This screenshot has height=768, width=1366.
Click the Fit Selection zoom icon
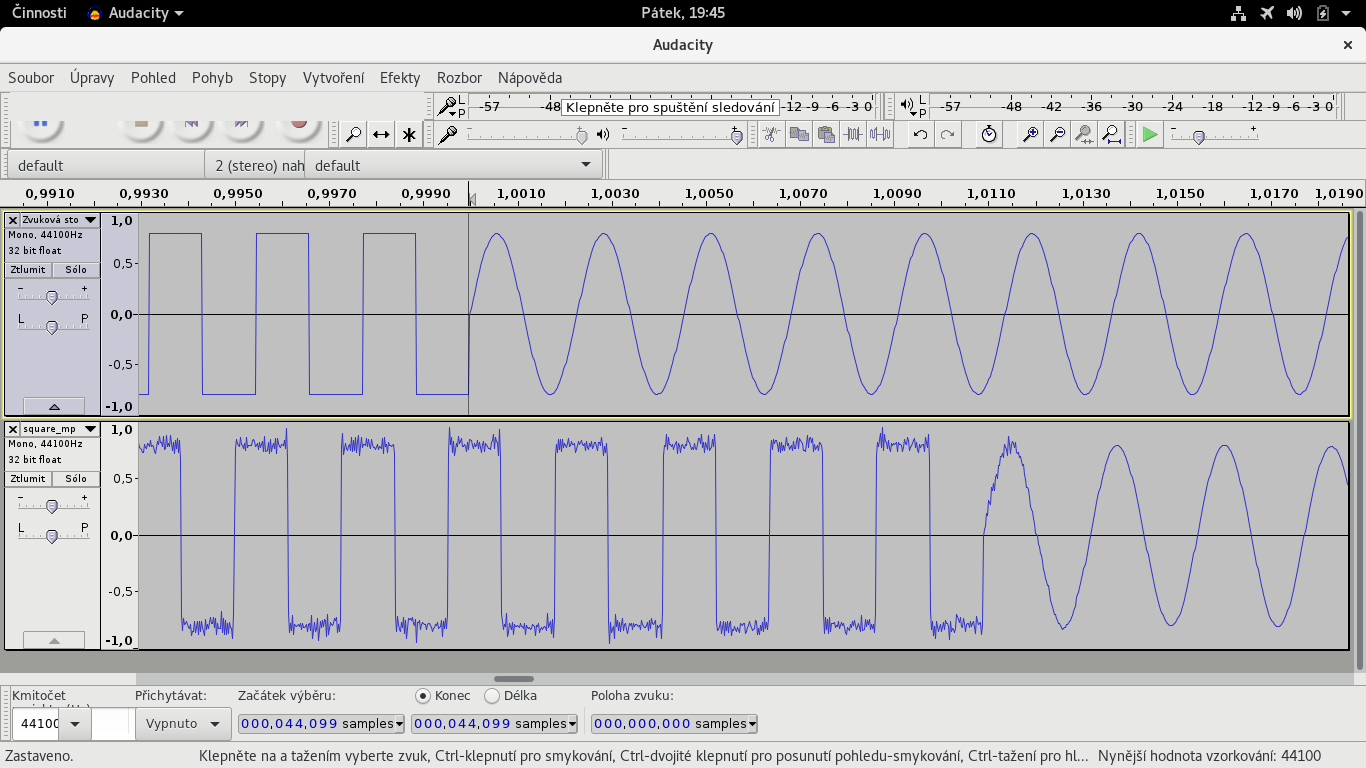click(x=1084, y=134)
